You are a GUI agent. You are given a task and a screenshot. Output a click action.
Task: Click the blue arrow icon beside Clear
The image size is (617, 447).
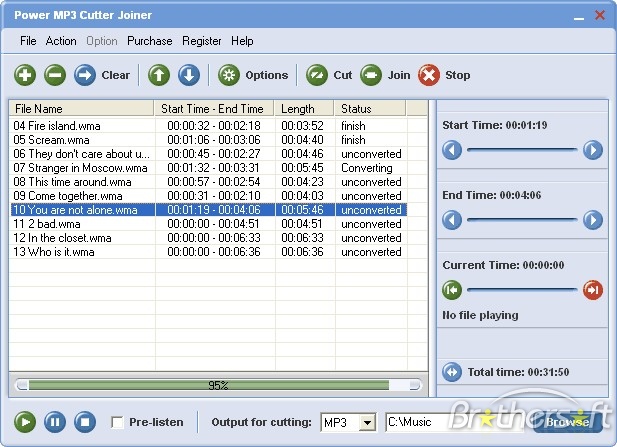[x=85, y=75]
